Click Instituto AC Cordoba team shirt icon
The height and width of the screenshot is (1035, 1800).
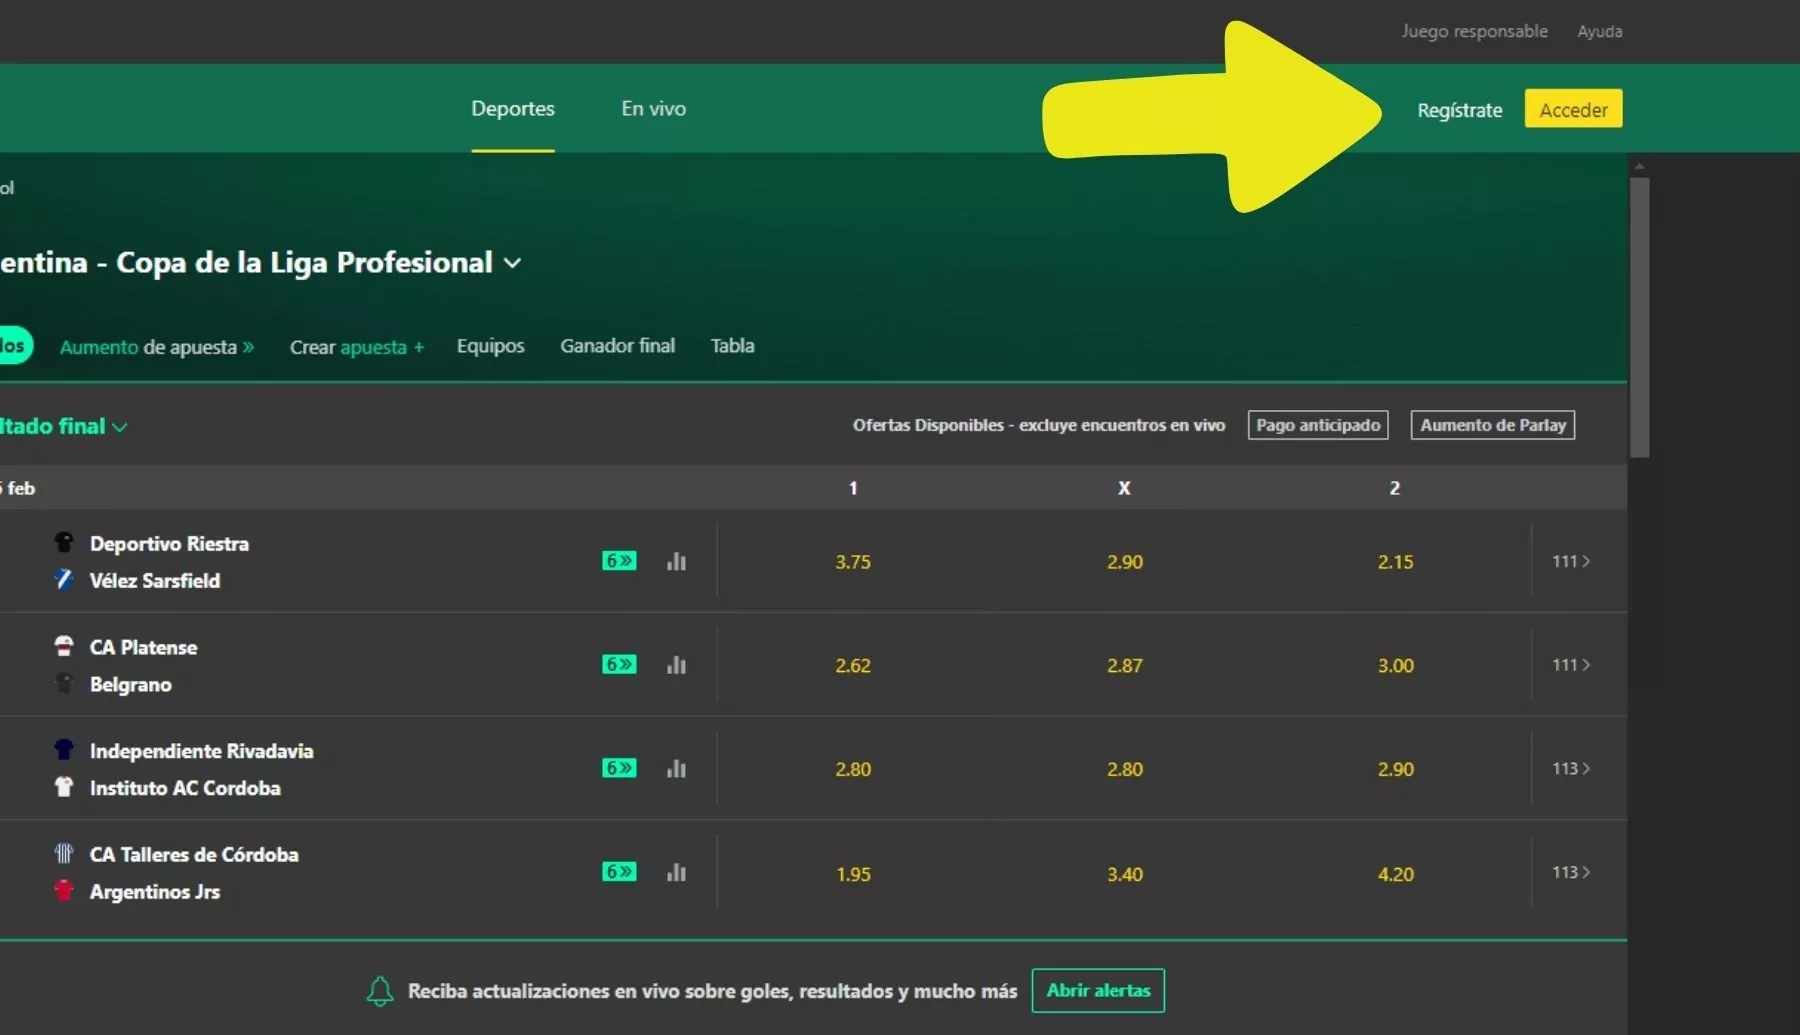point(64,786)
